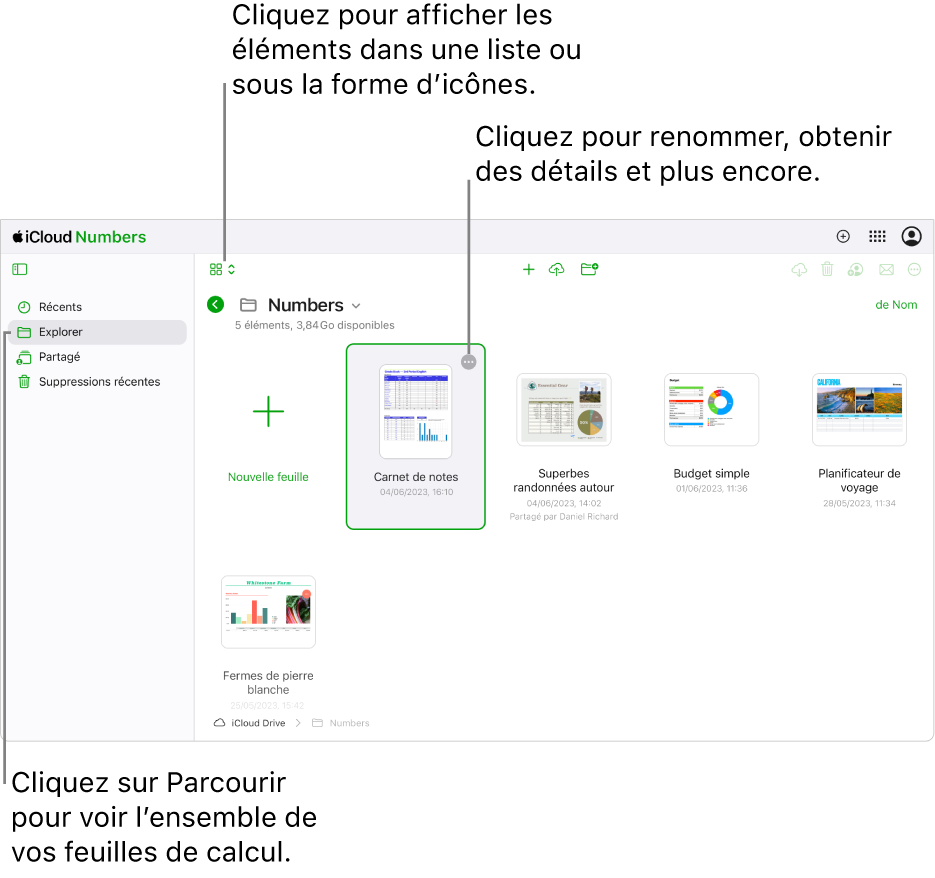Open More menu on Carnet de notes
Image resolution: width=935 pixels, height=878 pixels.
point(469,362)
